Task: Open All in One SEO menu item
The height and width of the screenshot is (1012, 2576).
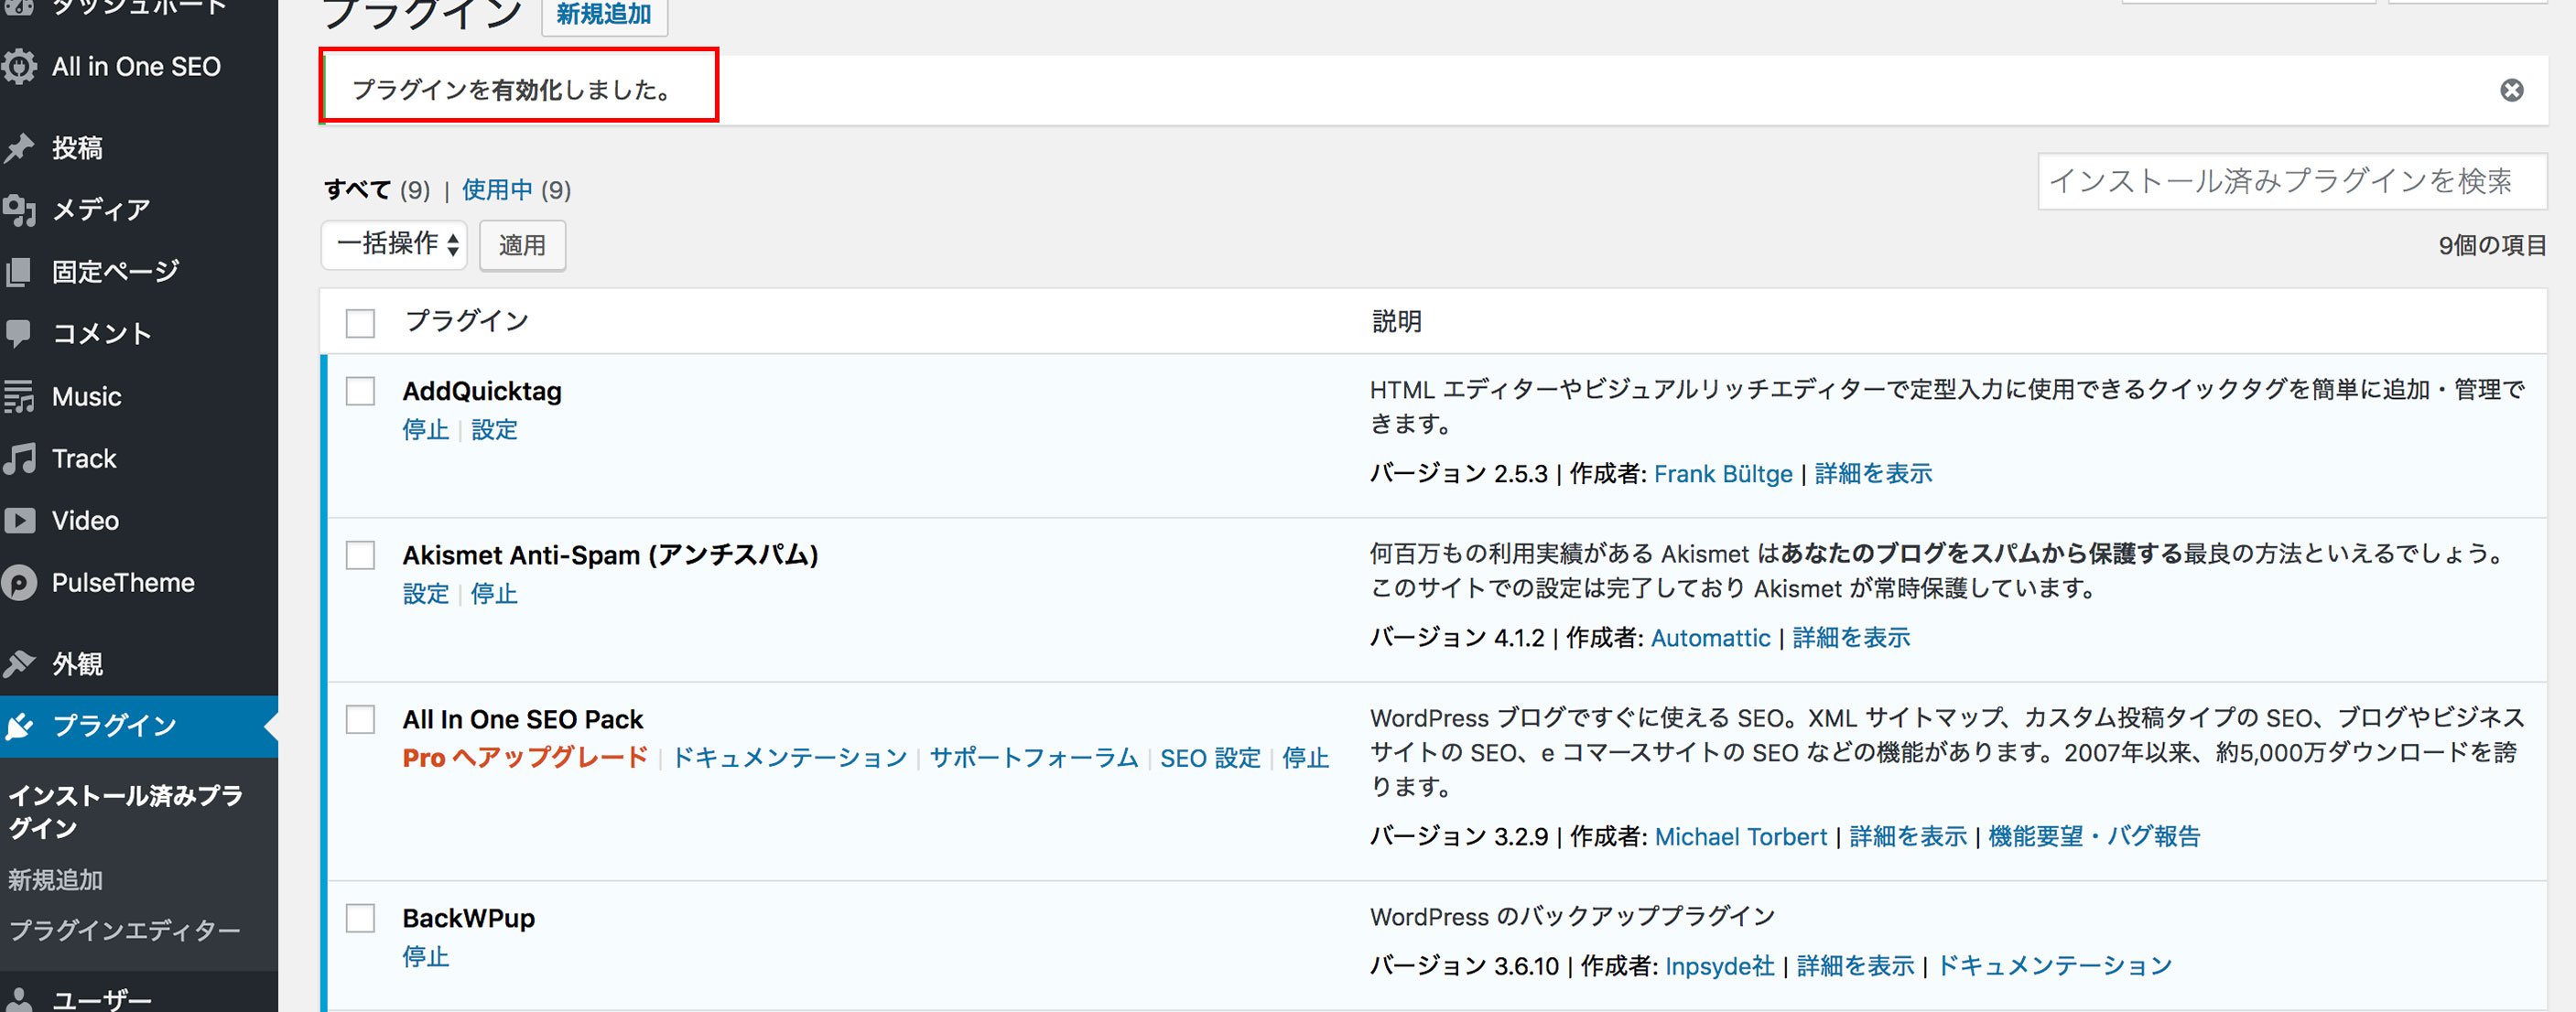Action: pos(136,67)
